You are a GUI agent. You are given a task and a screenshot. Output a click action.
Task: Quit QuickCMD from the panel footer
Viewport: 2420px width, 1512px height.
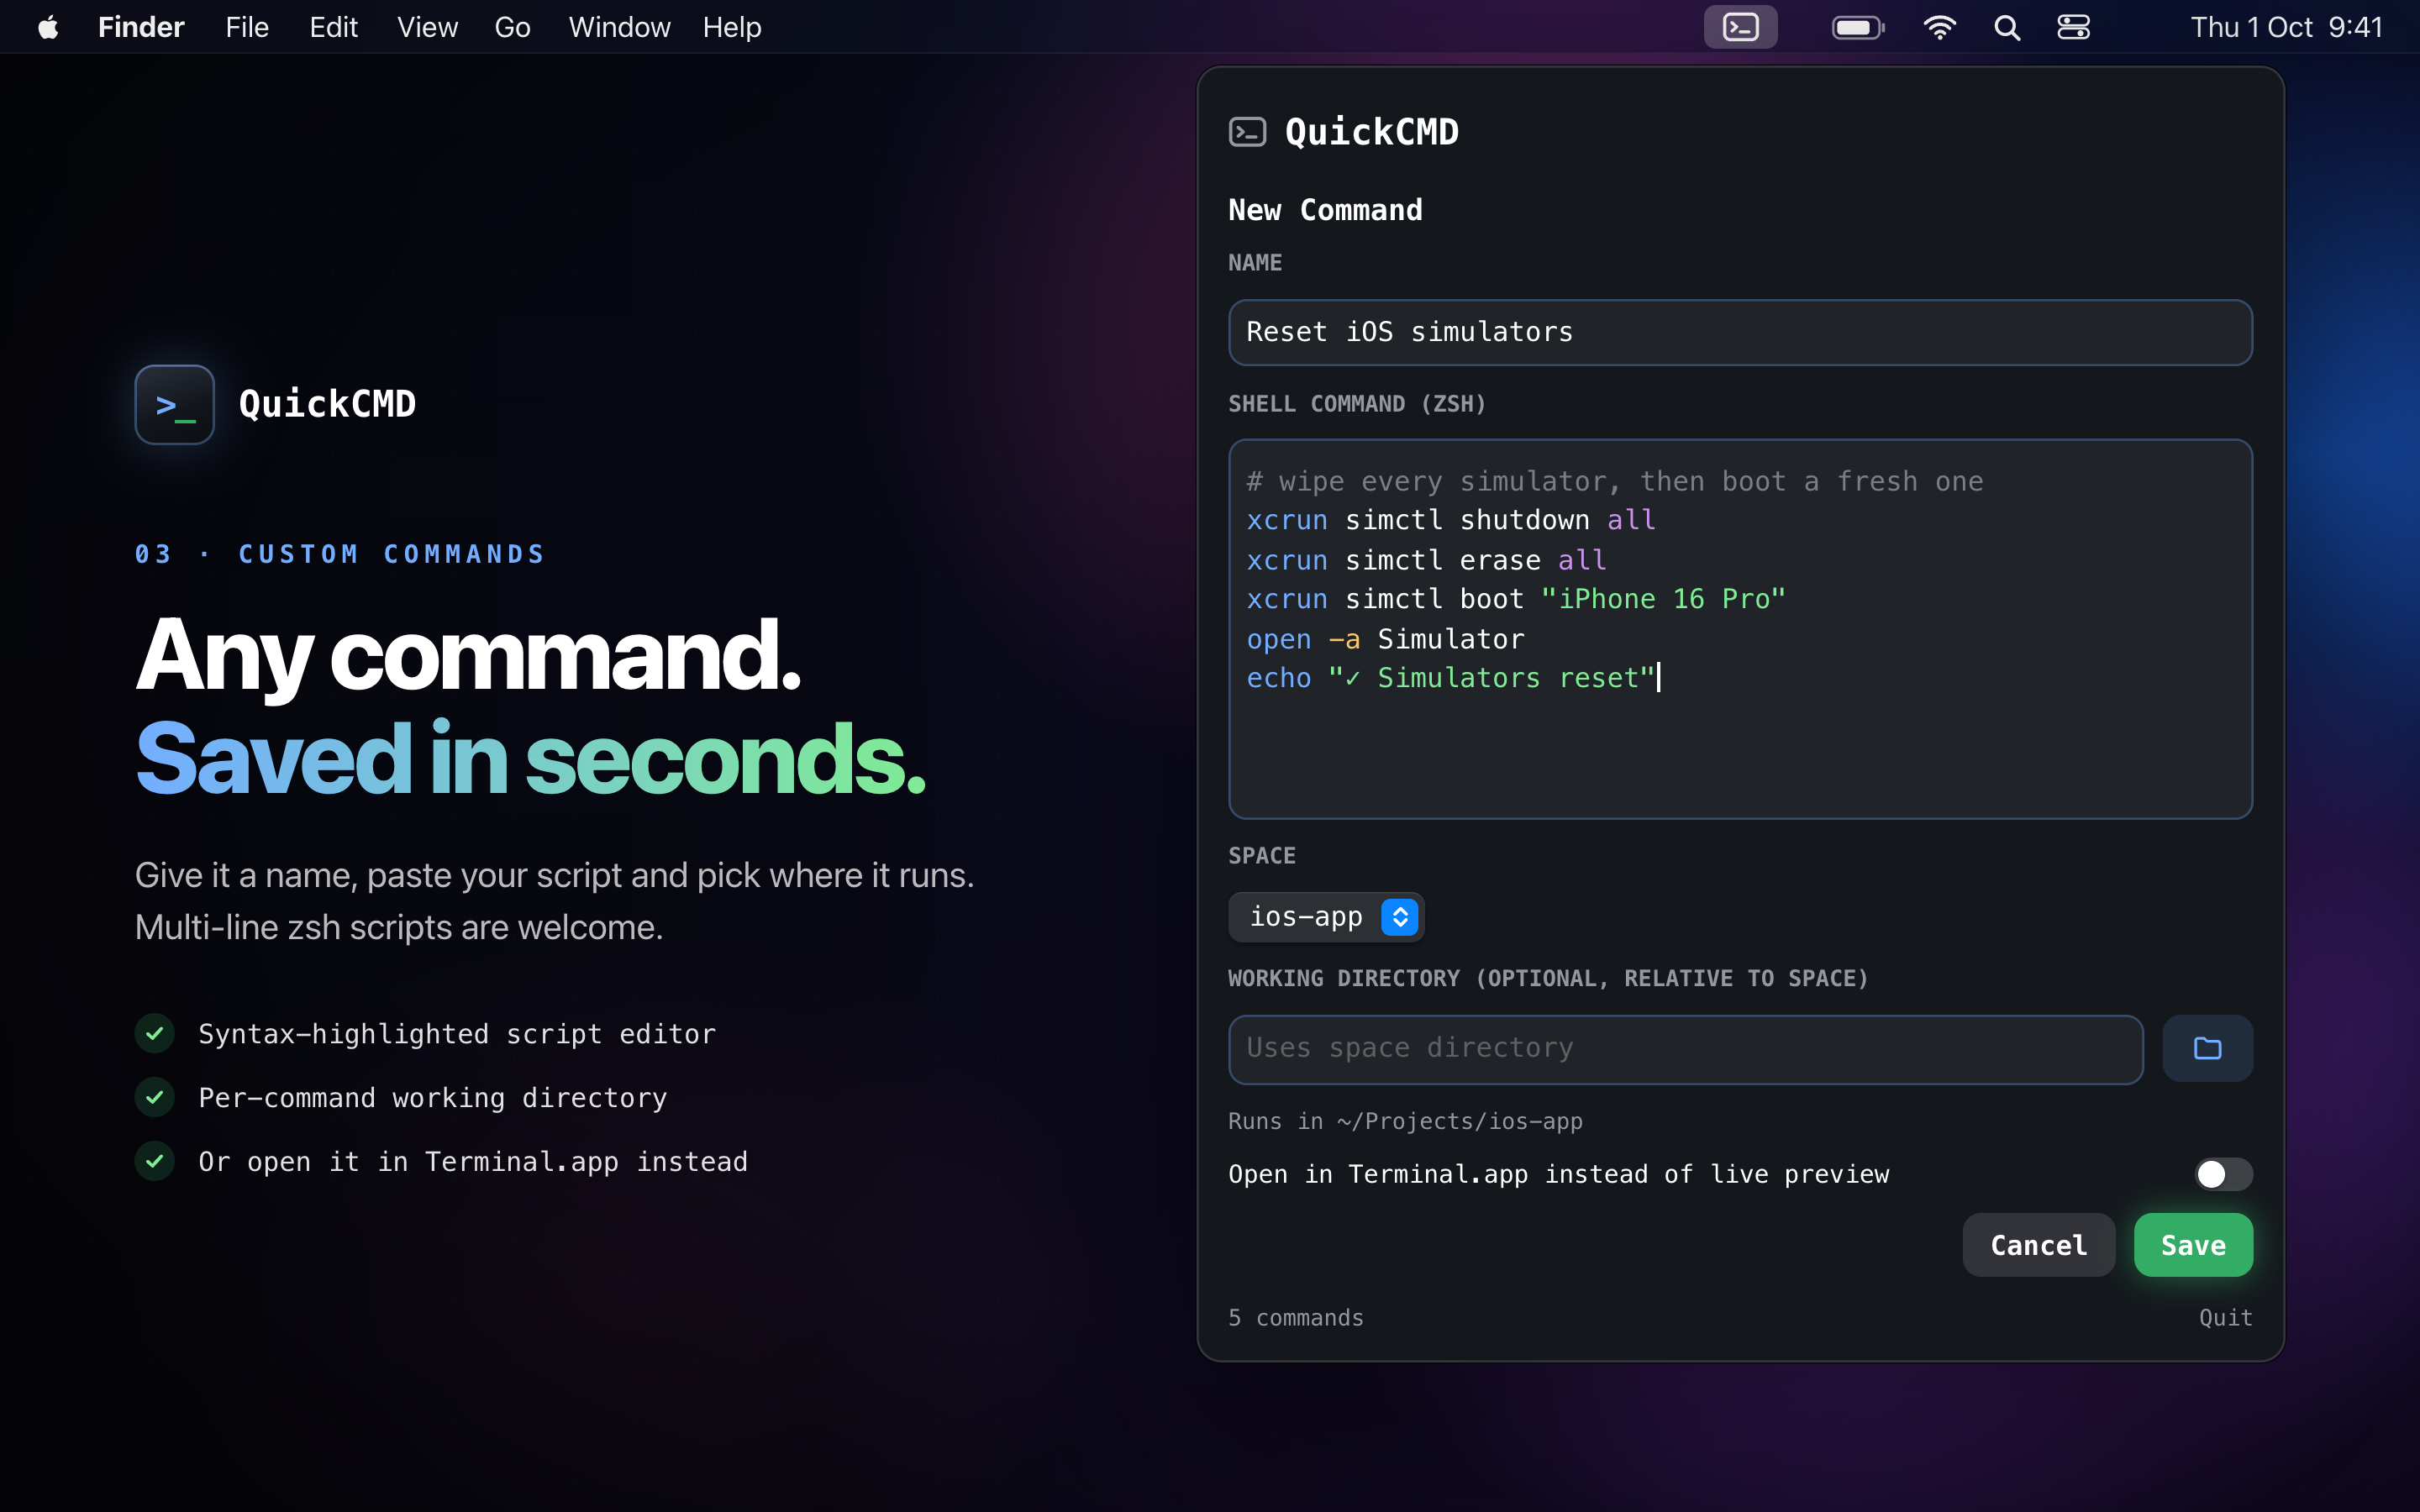pyautogui.click(x=2225, y=1318)
